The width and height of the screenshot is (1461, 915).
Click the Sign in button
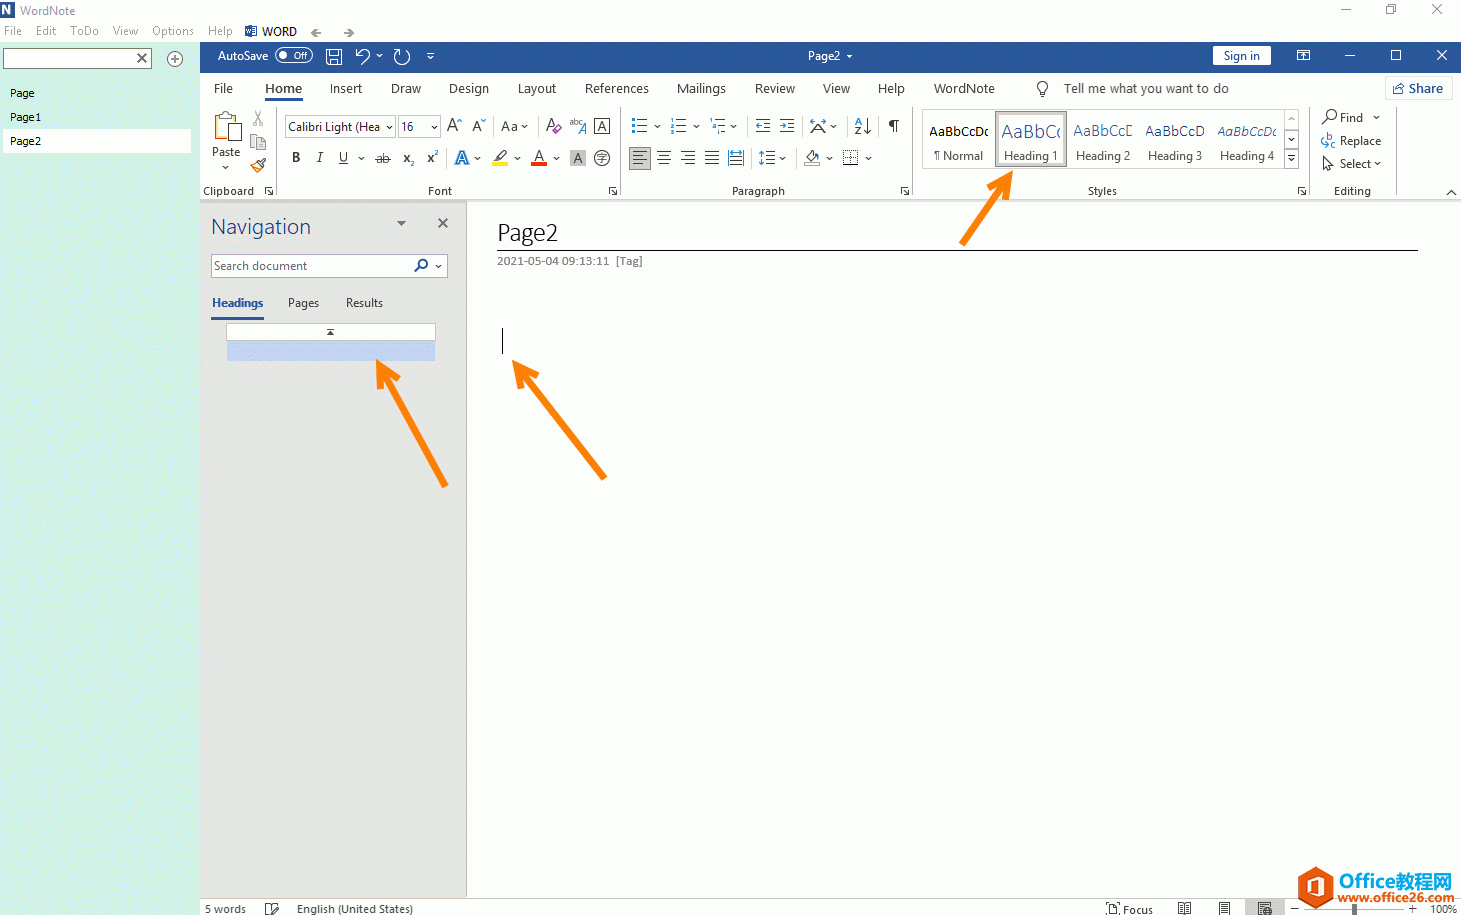click(x=1241, y=56)
